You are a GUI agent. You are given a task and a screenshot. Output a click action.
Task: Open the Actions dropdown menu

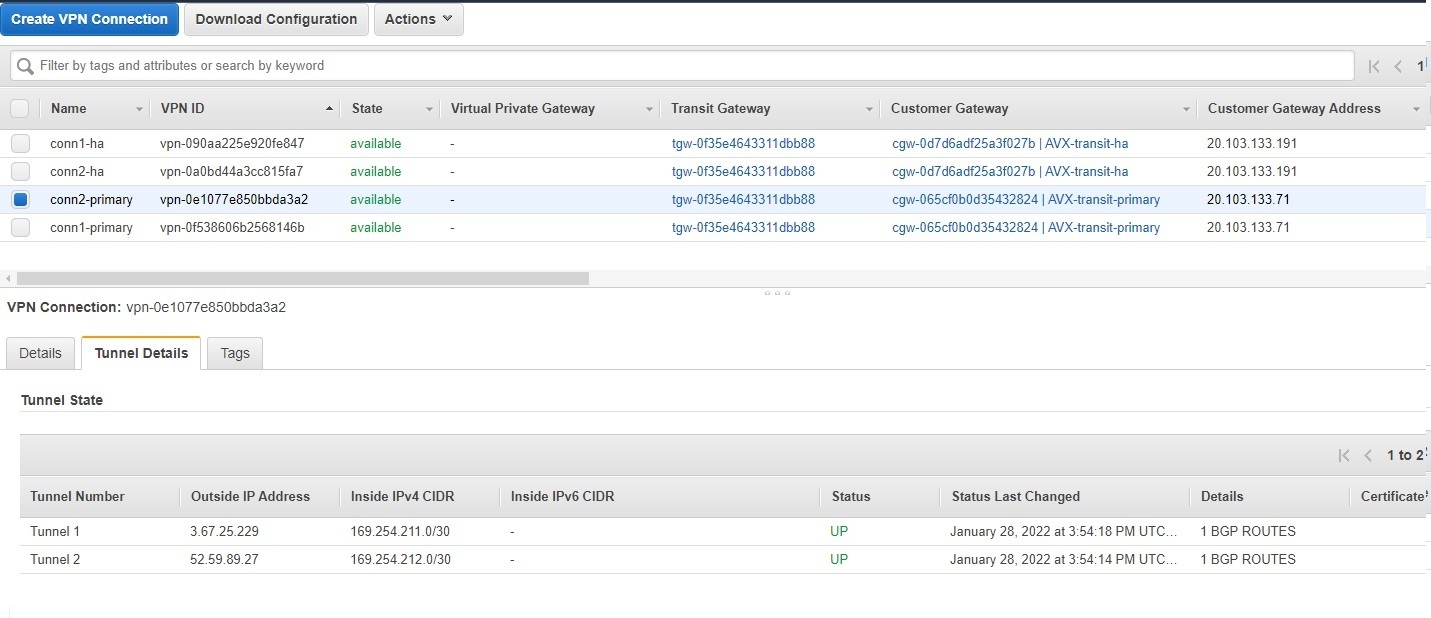(418, 19)
